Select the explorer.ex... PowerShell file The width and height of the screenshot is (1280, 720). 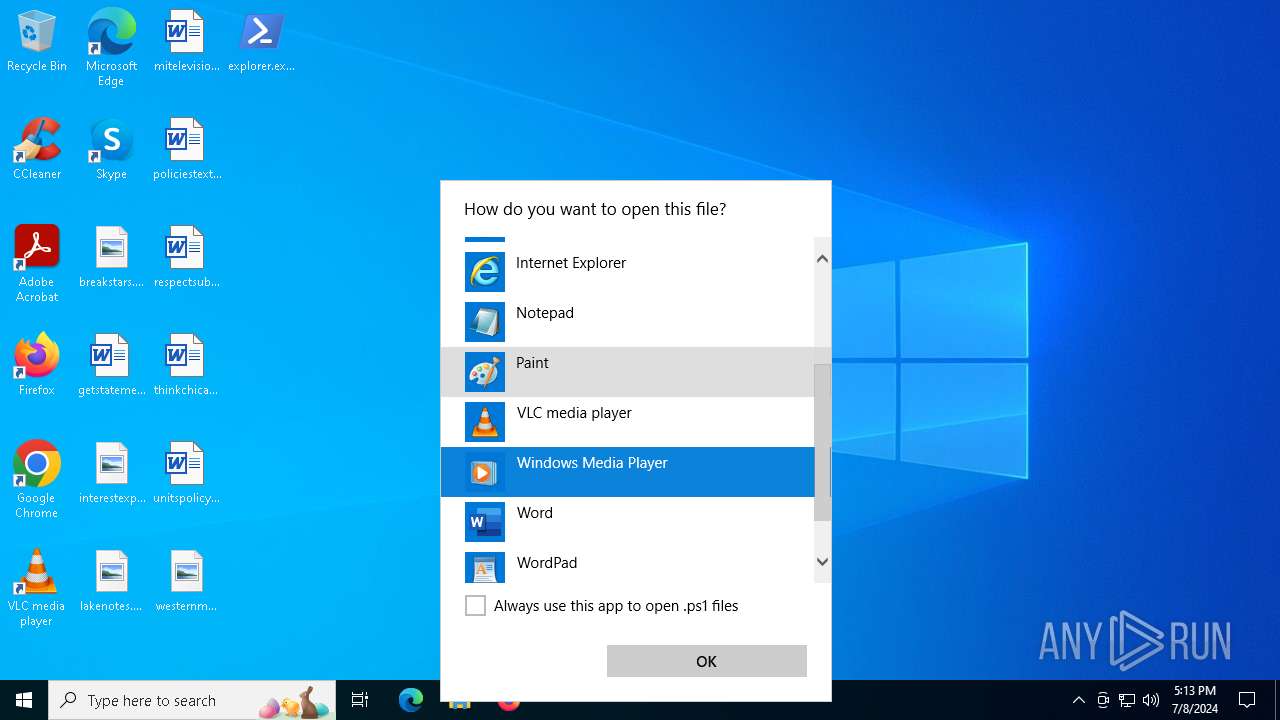point(261,42)
